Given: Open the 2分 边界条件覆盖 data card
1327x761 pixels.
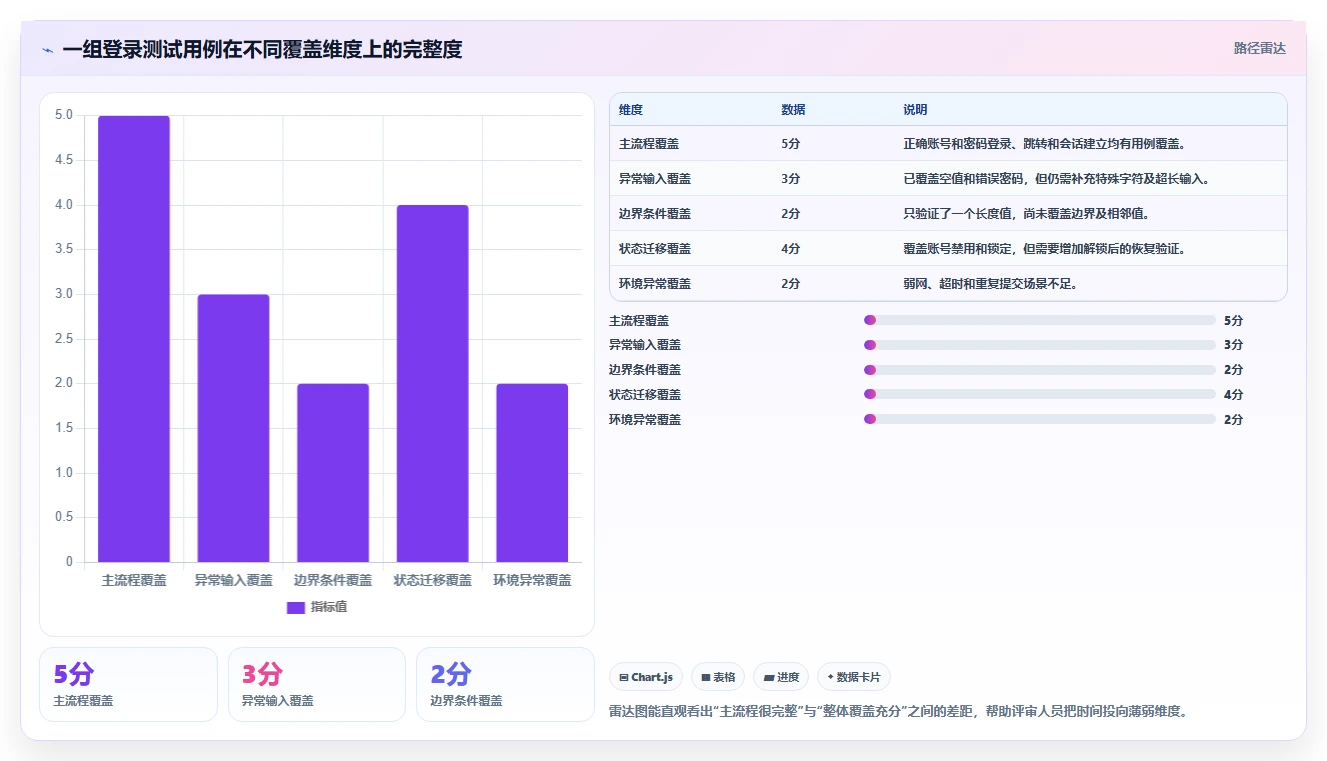Looking at the screenshot, I should point(505,684).
